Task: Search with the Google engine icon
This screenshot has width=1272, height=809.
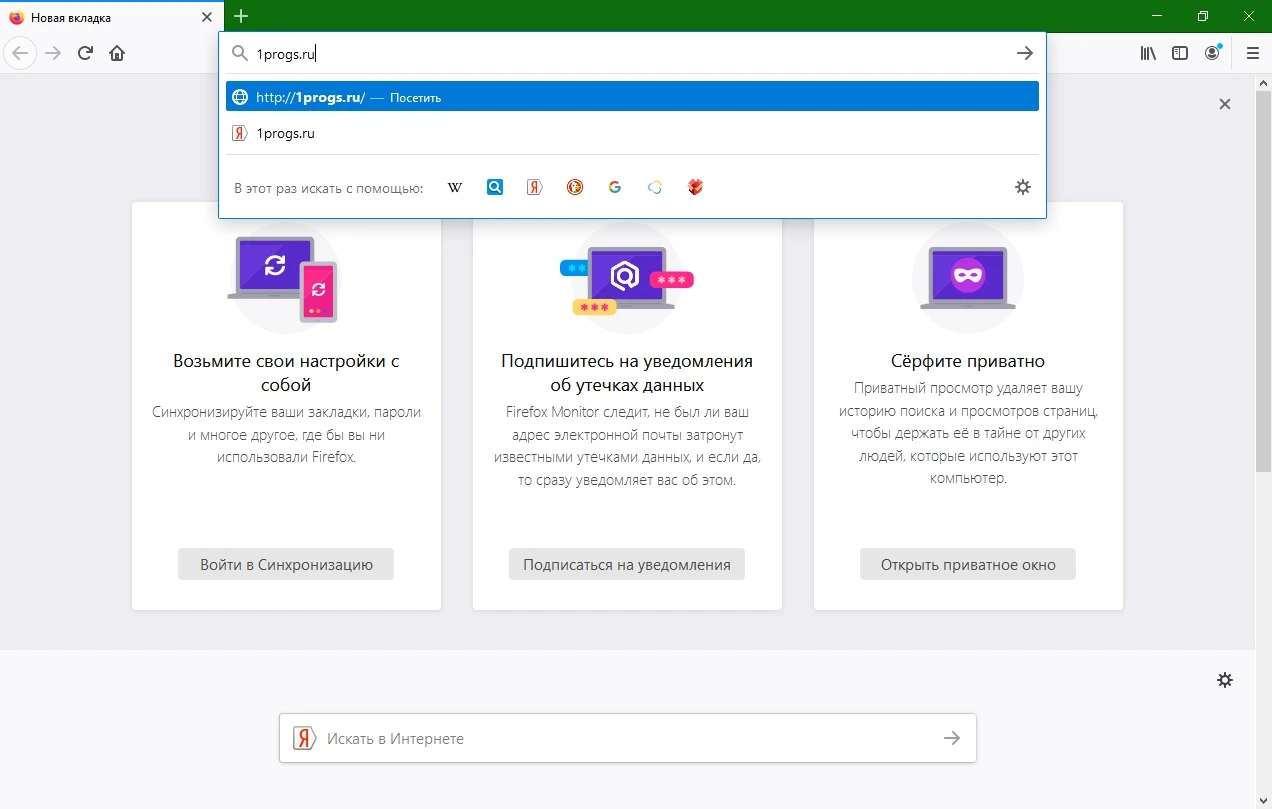Action: [x=615, y=187]
